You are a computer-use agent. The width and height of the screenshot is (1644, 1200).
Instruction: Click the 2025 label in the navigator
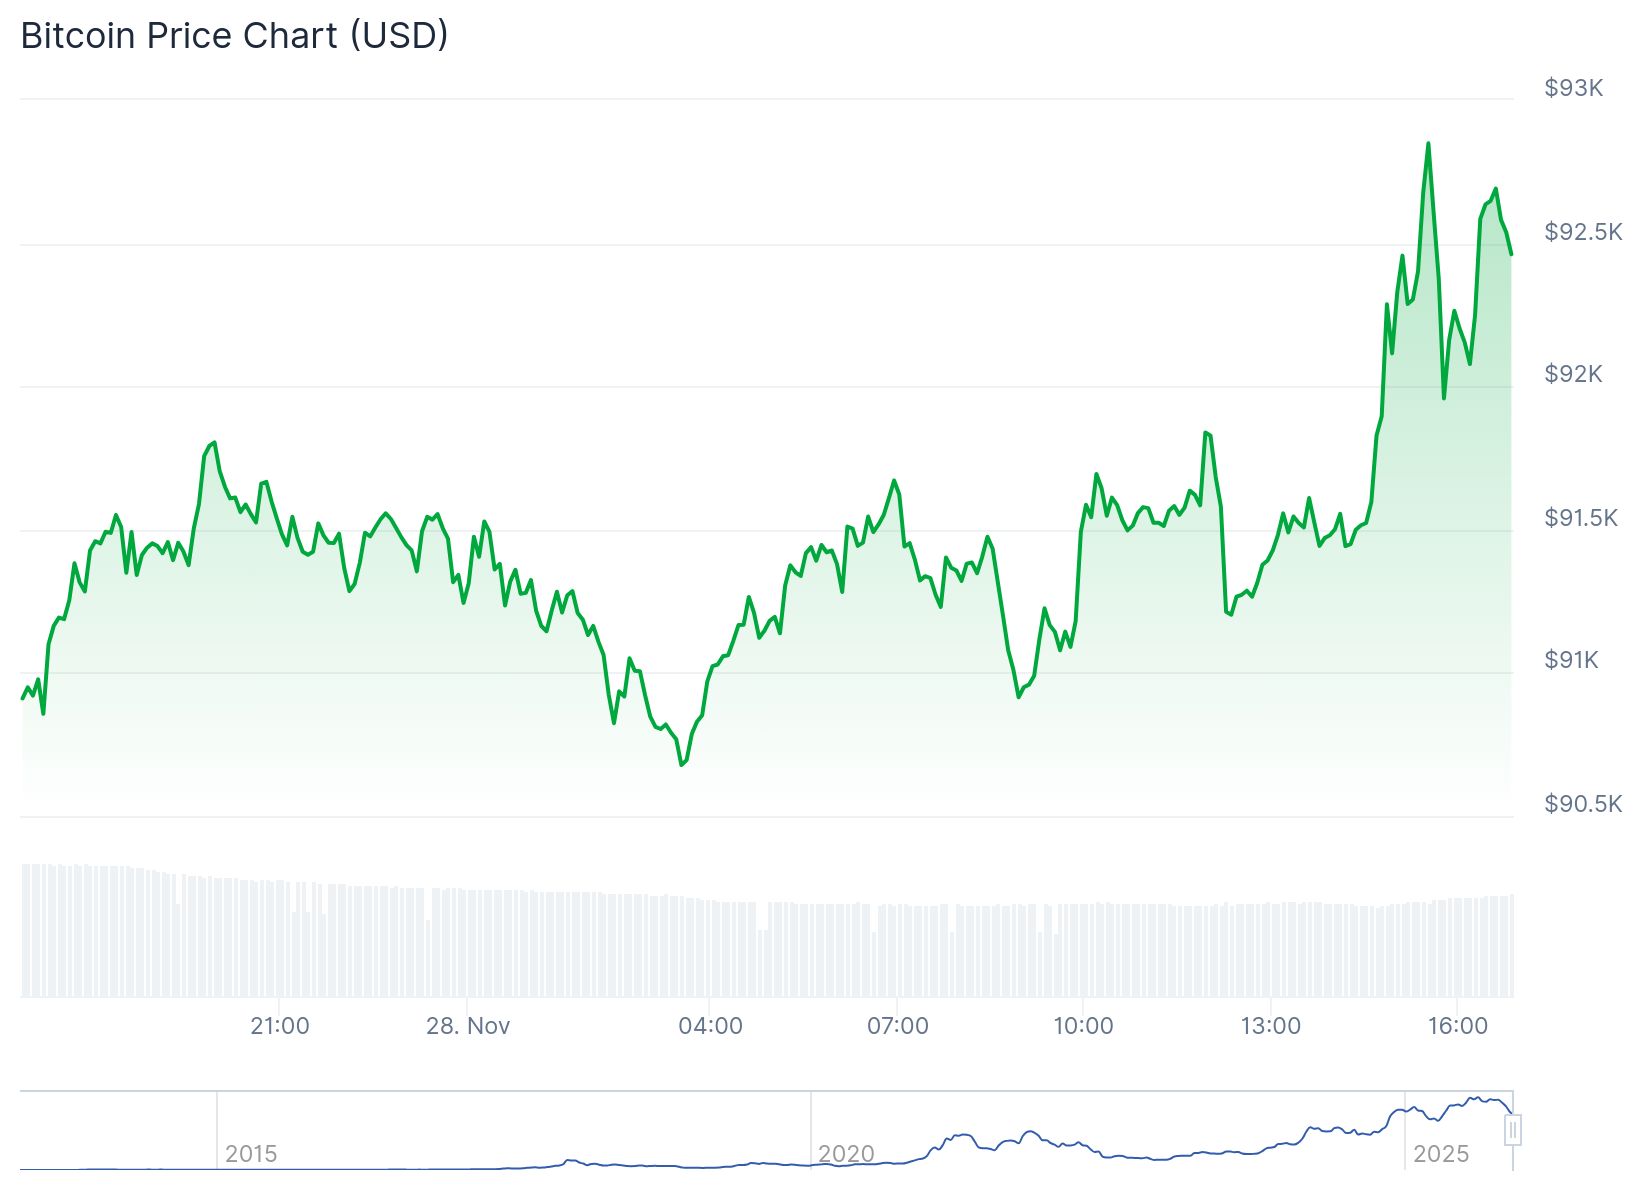pos(1440,1154)
